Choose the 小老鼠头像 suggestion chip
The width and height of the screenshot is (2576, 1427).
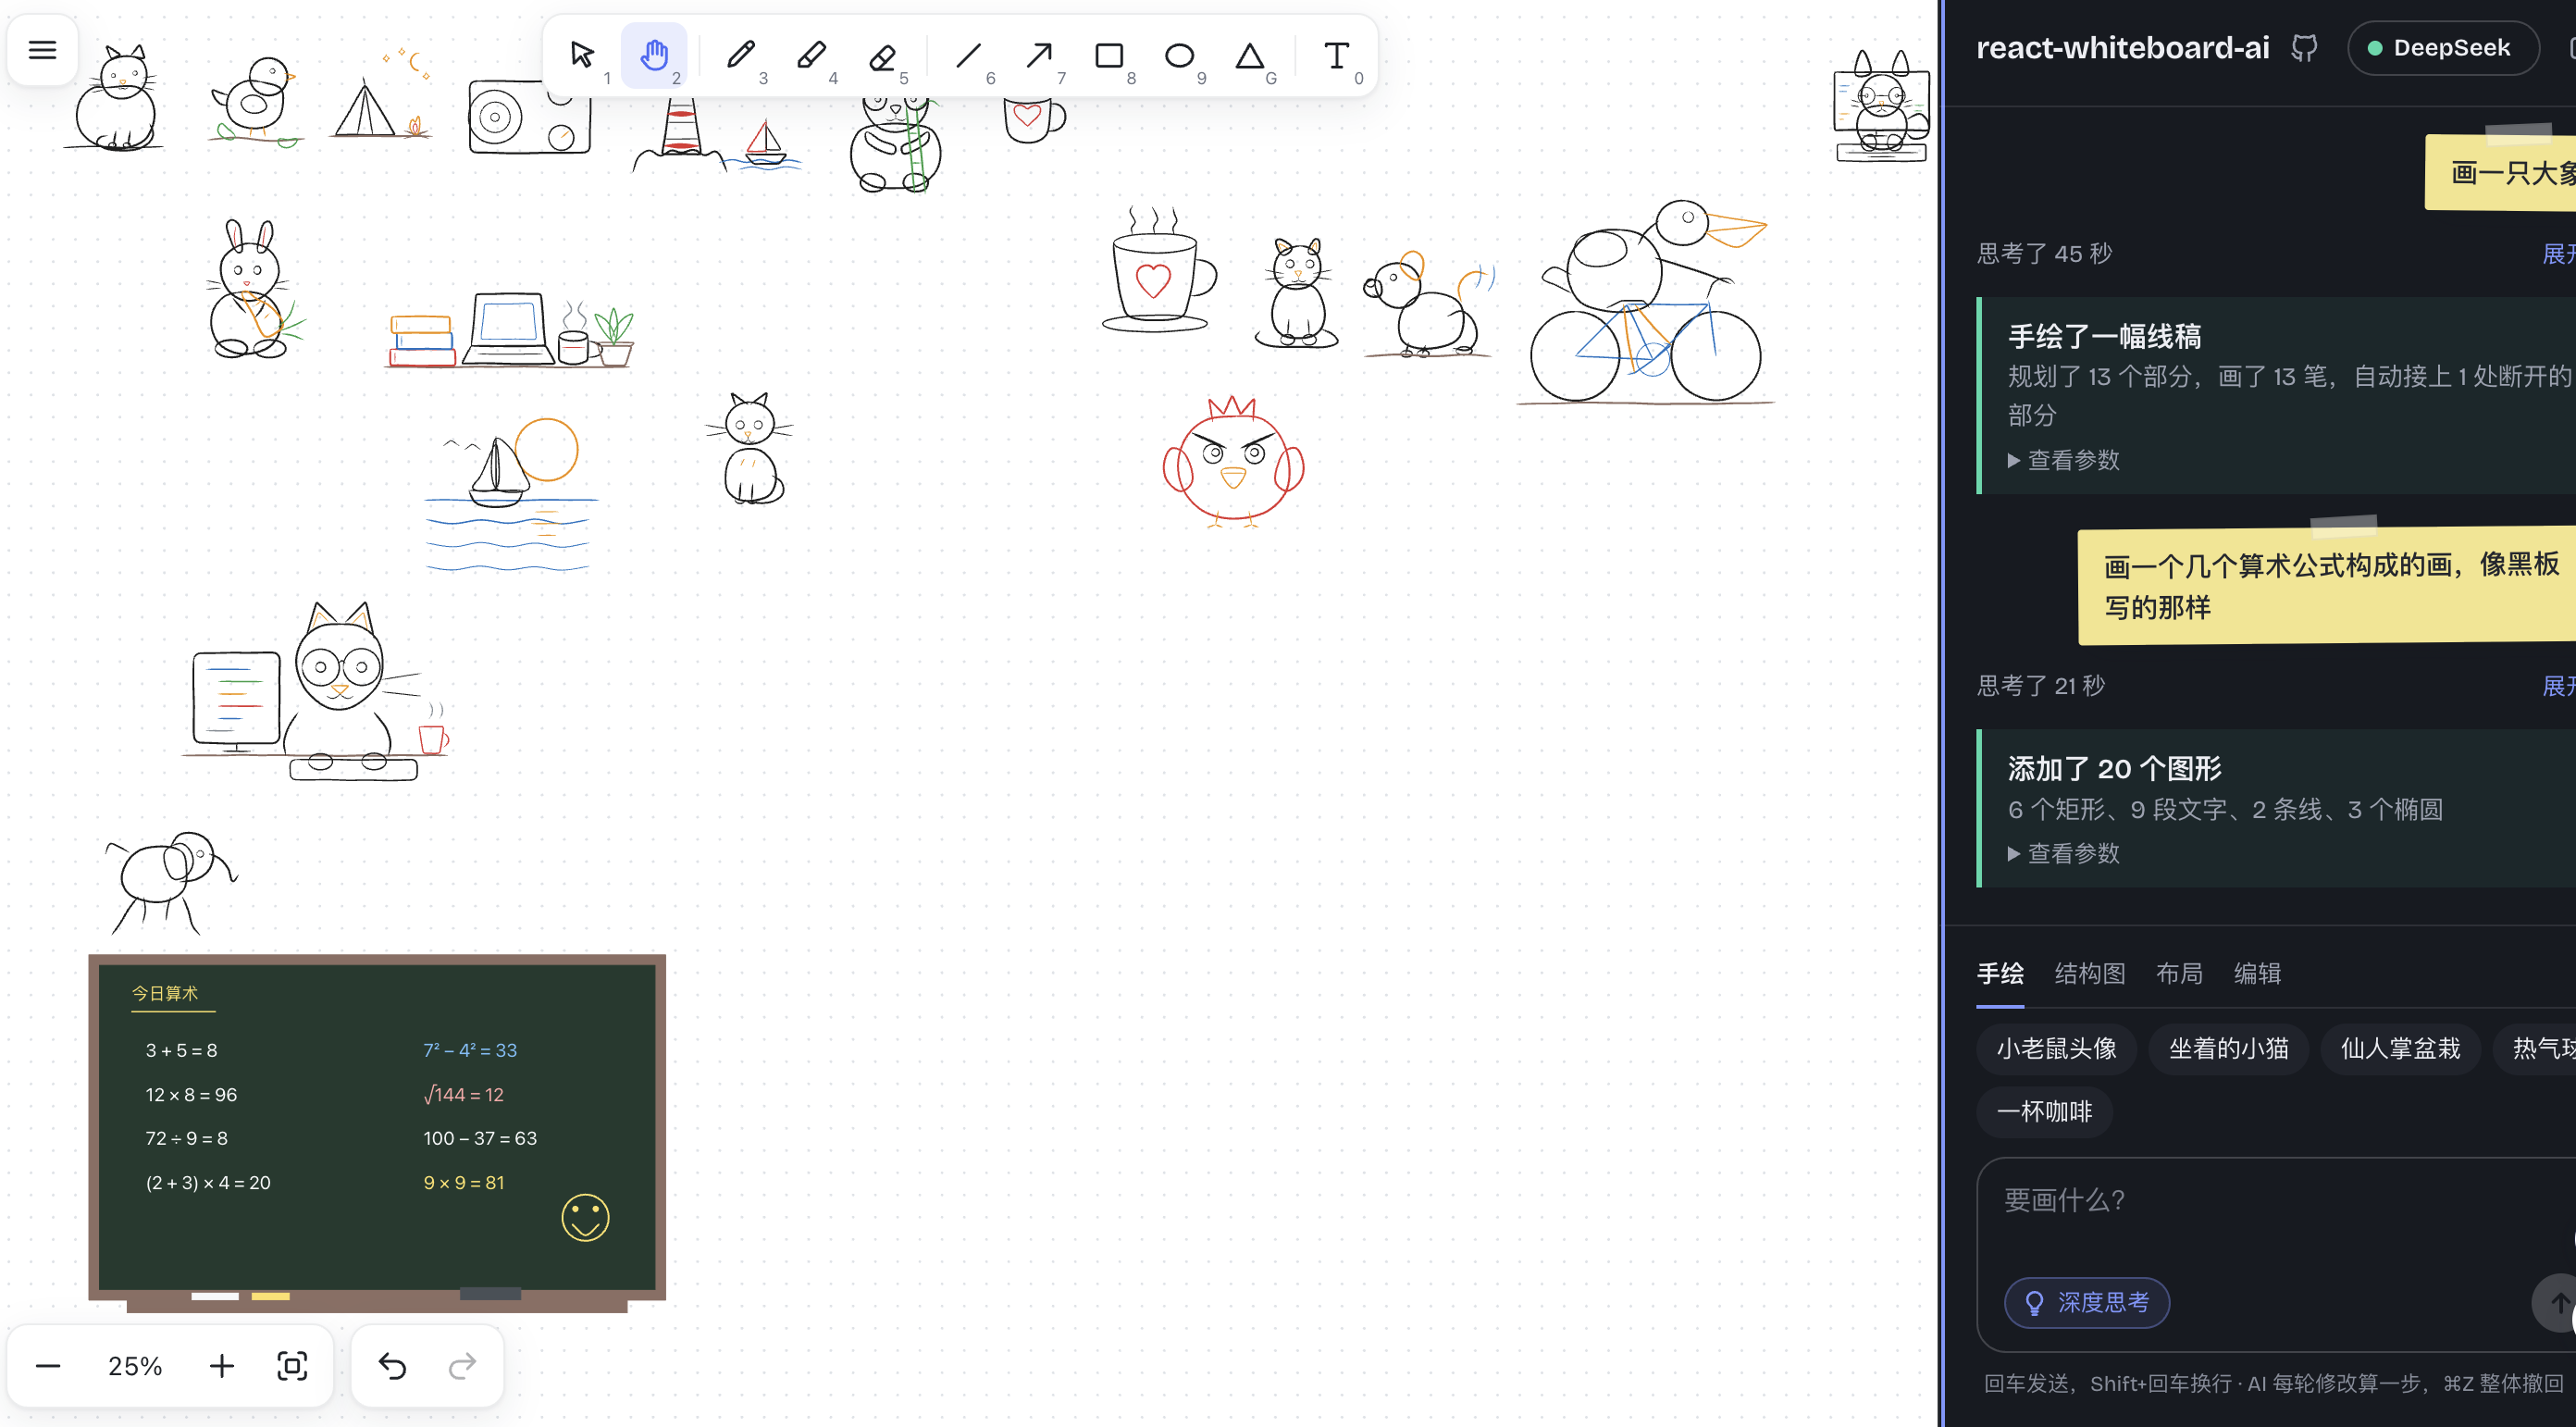[2057, 1049]
